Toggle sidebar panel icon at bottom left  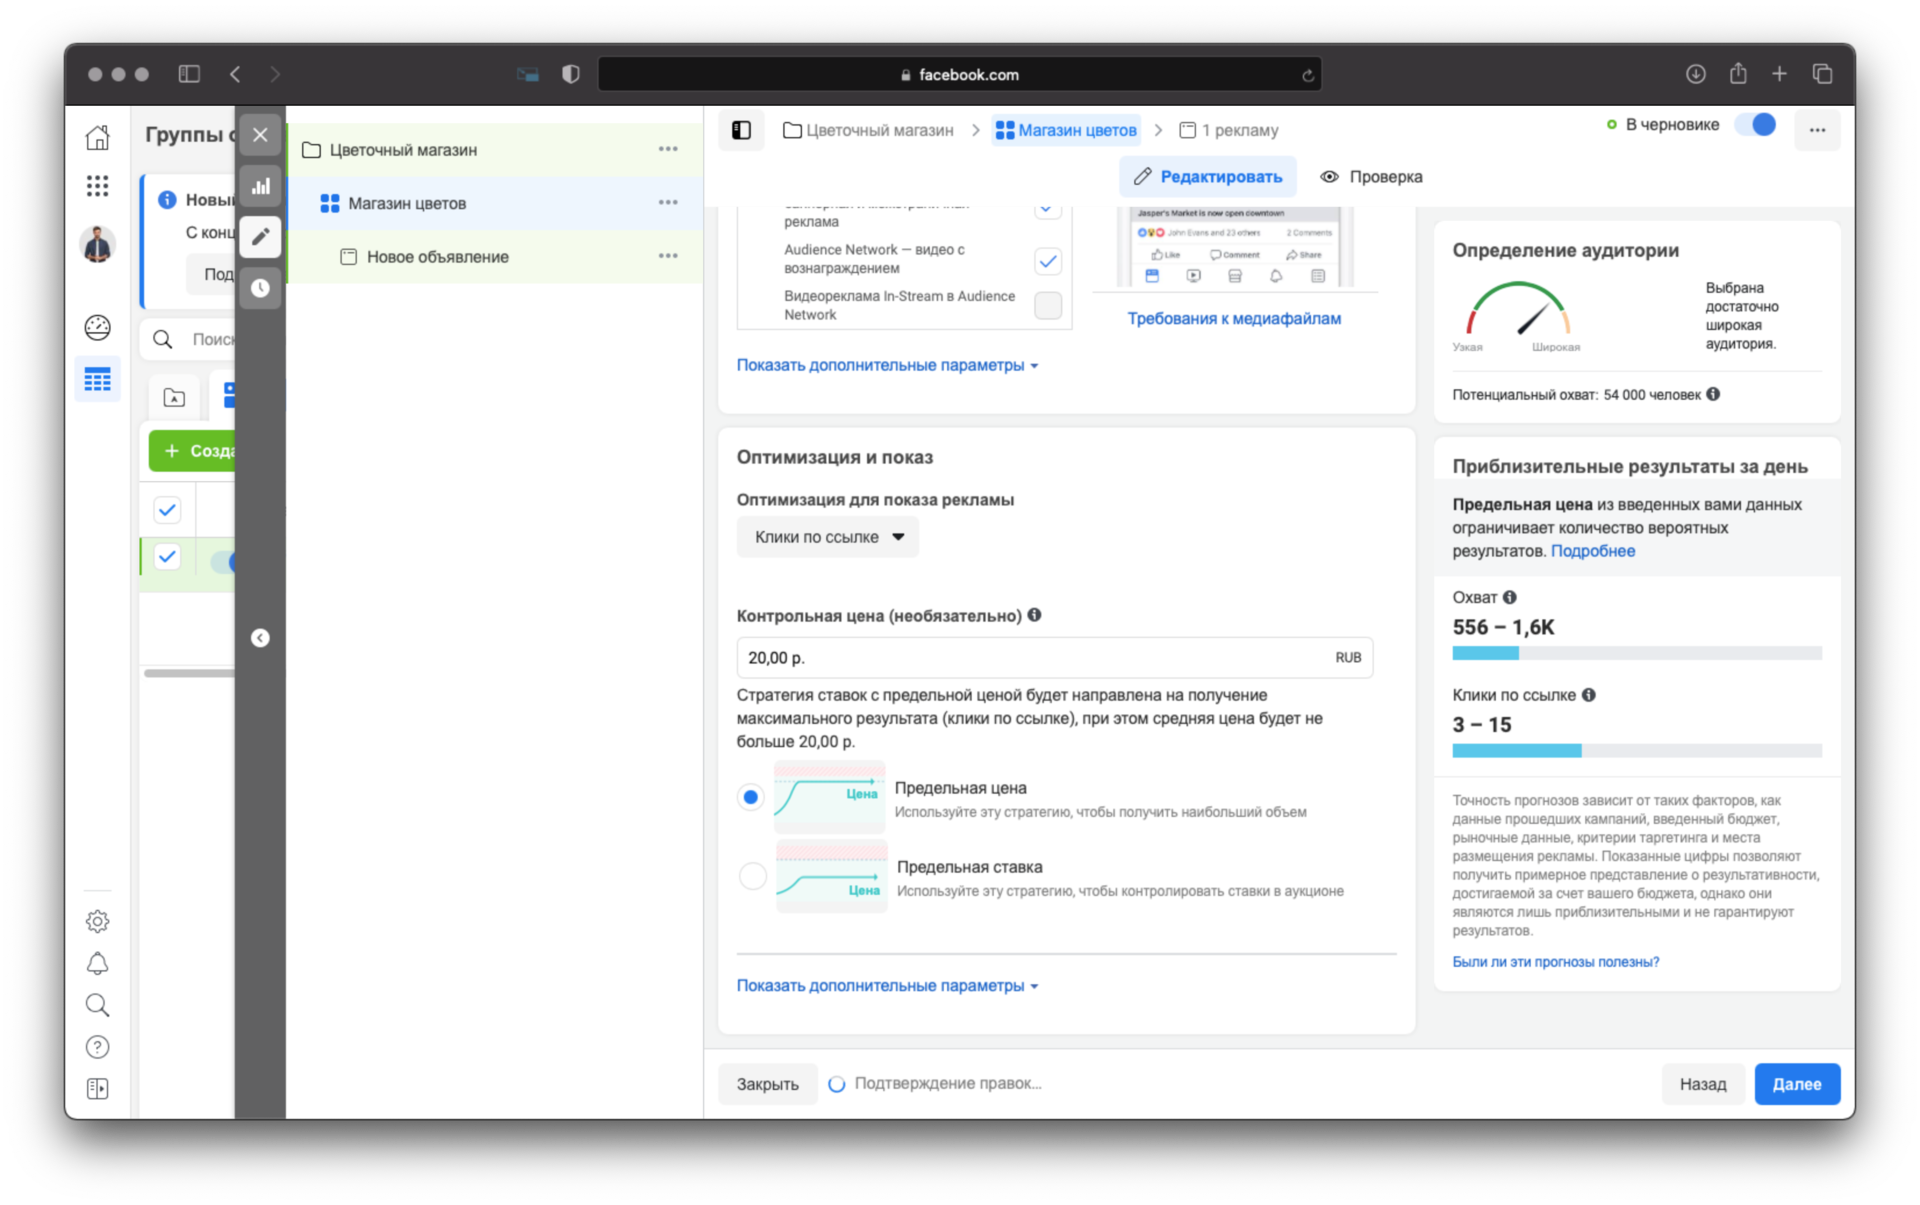(97, 1089)
